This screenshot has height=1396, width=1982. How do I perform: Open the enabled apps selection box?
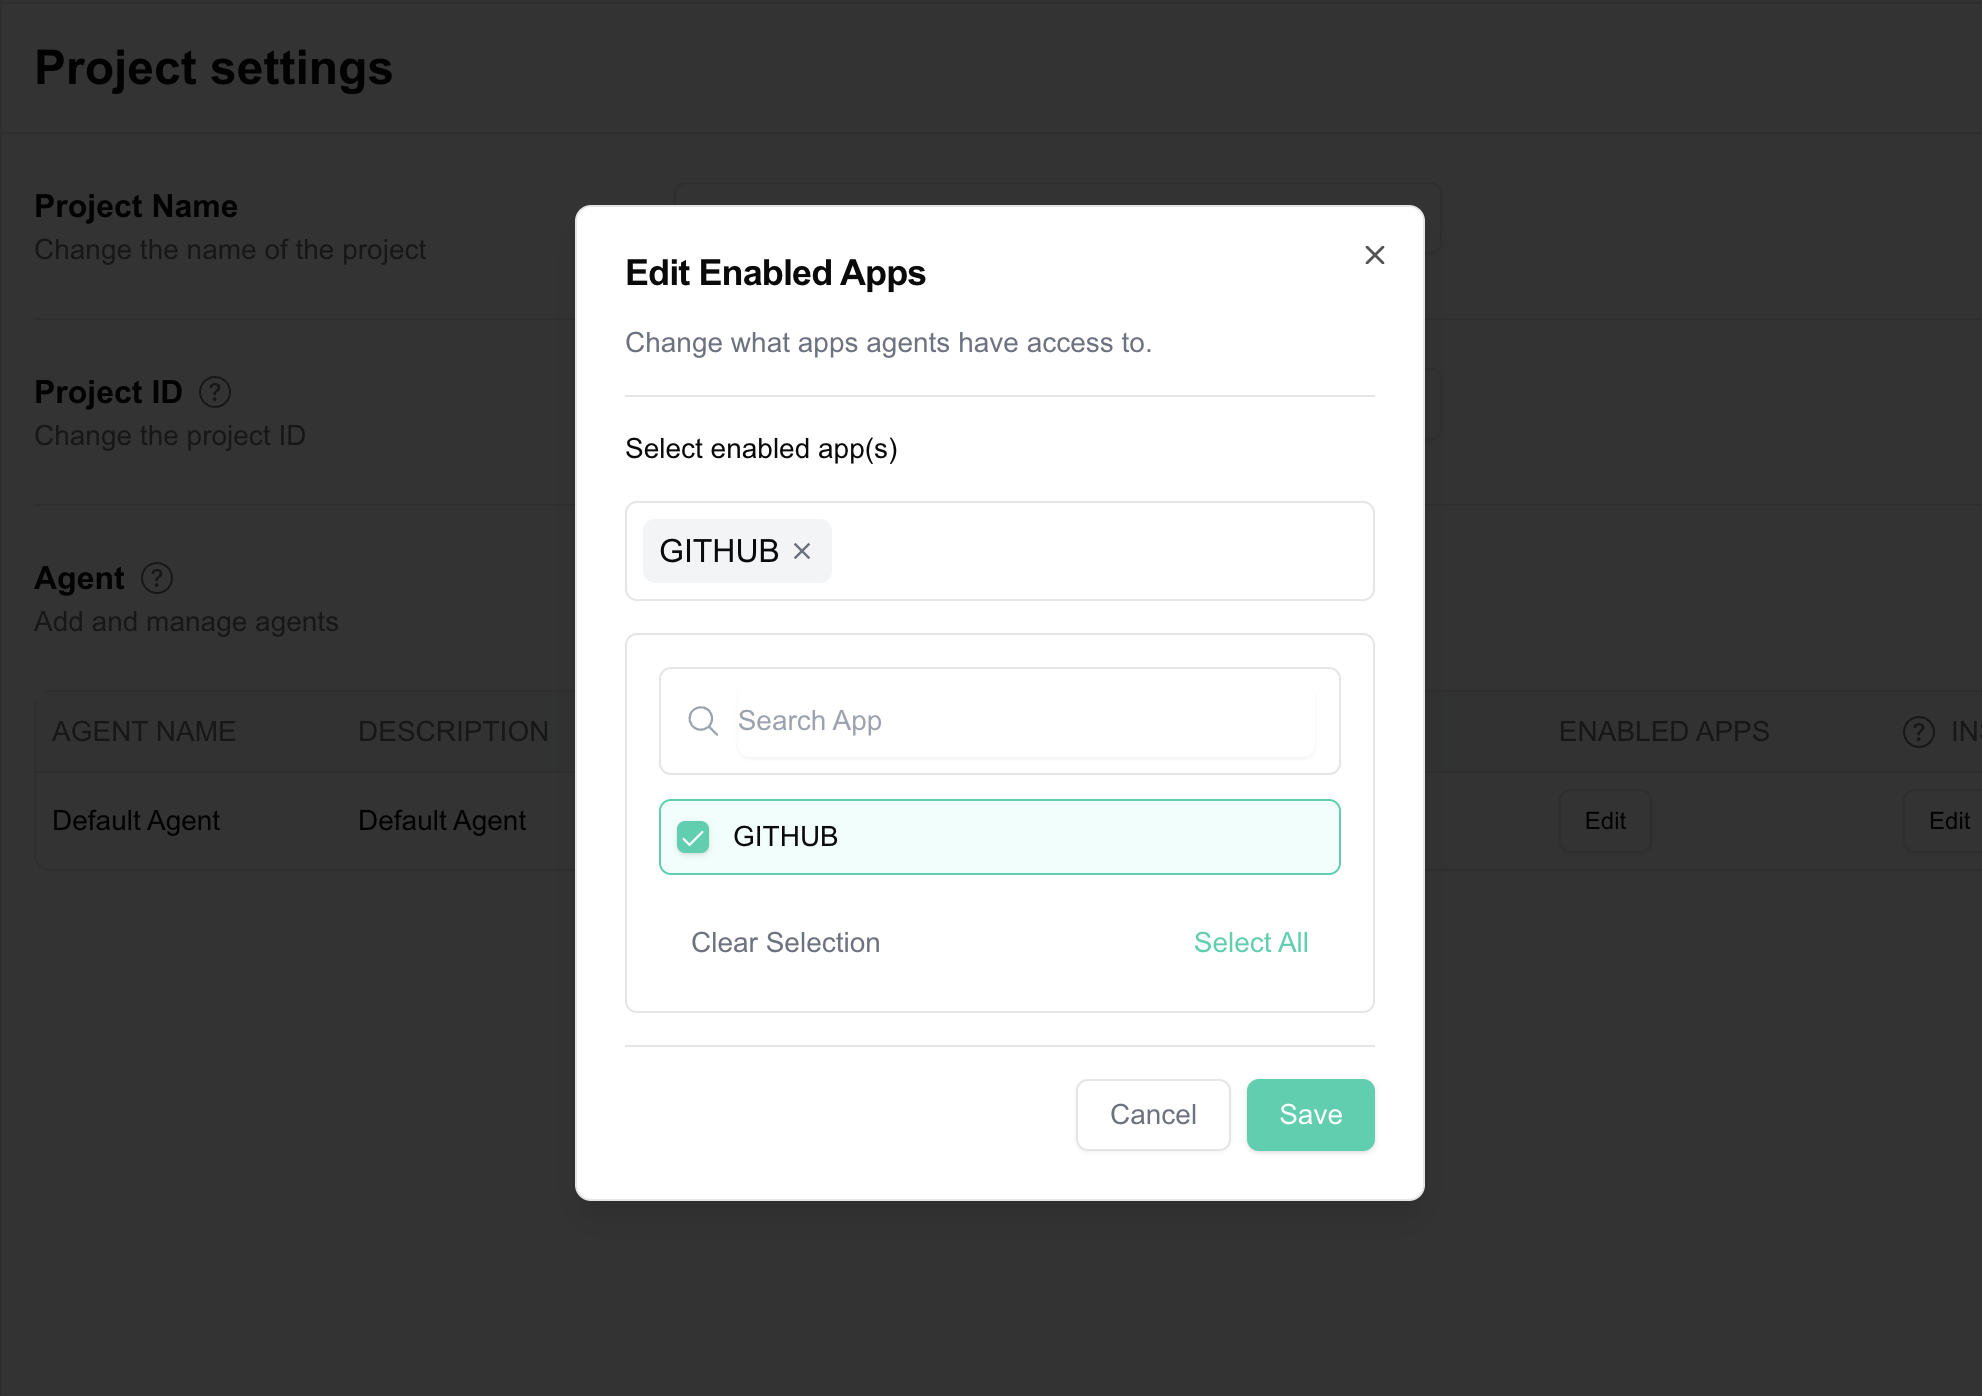1100,551
